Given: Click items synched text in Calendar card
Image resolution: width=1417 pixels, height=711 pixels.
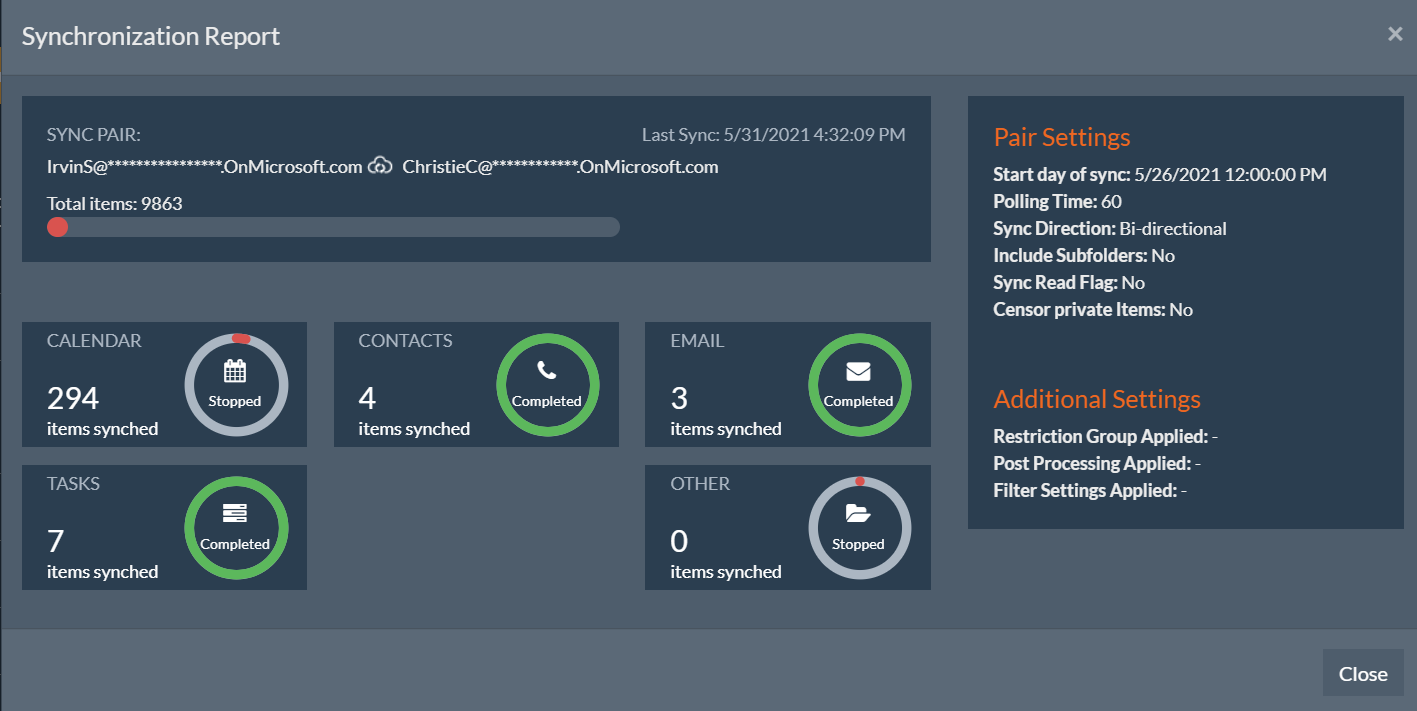Looking at the screenshot, I should point(102,429).
